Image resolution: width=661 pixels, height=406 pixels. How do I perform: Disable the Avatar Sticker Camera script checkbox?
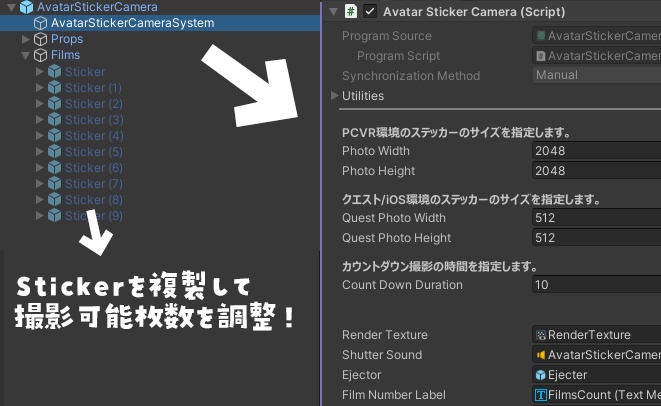click(370, 11)
